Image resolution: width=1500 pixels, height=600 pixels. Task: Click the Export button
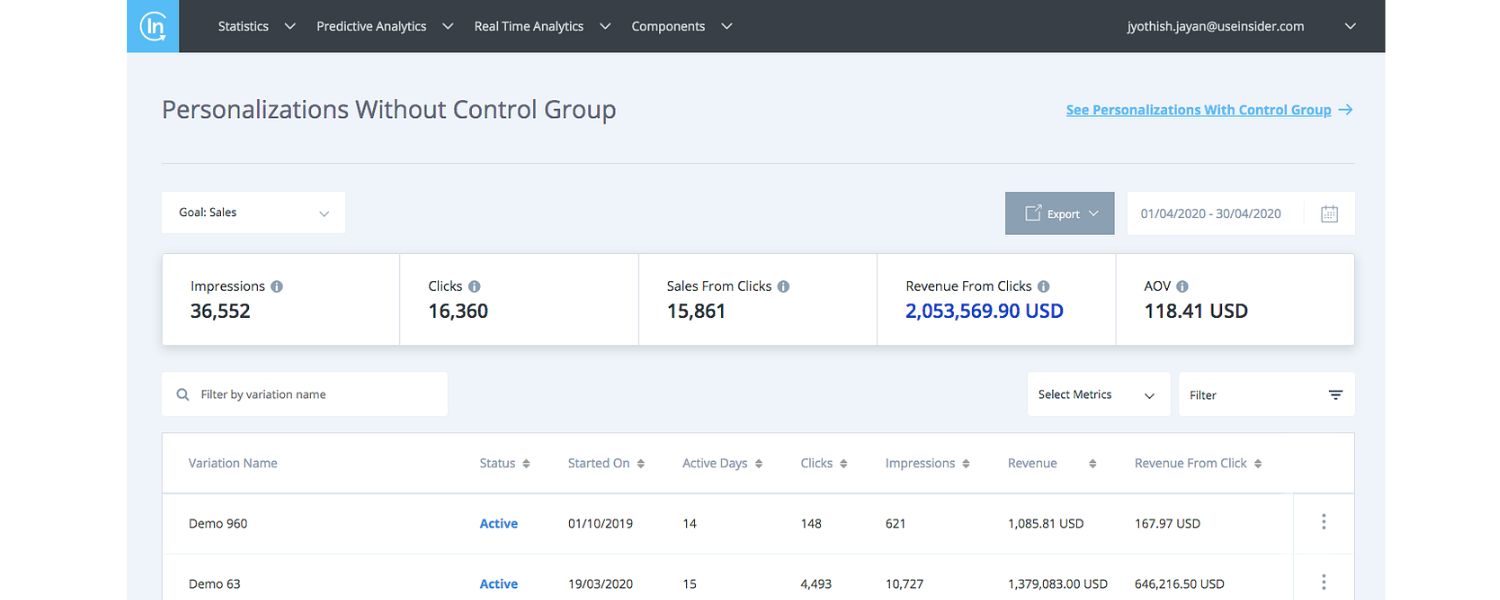[1059, 213]
